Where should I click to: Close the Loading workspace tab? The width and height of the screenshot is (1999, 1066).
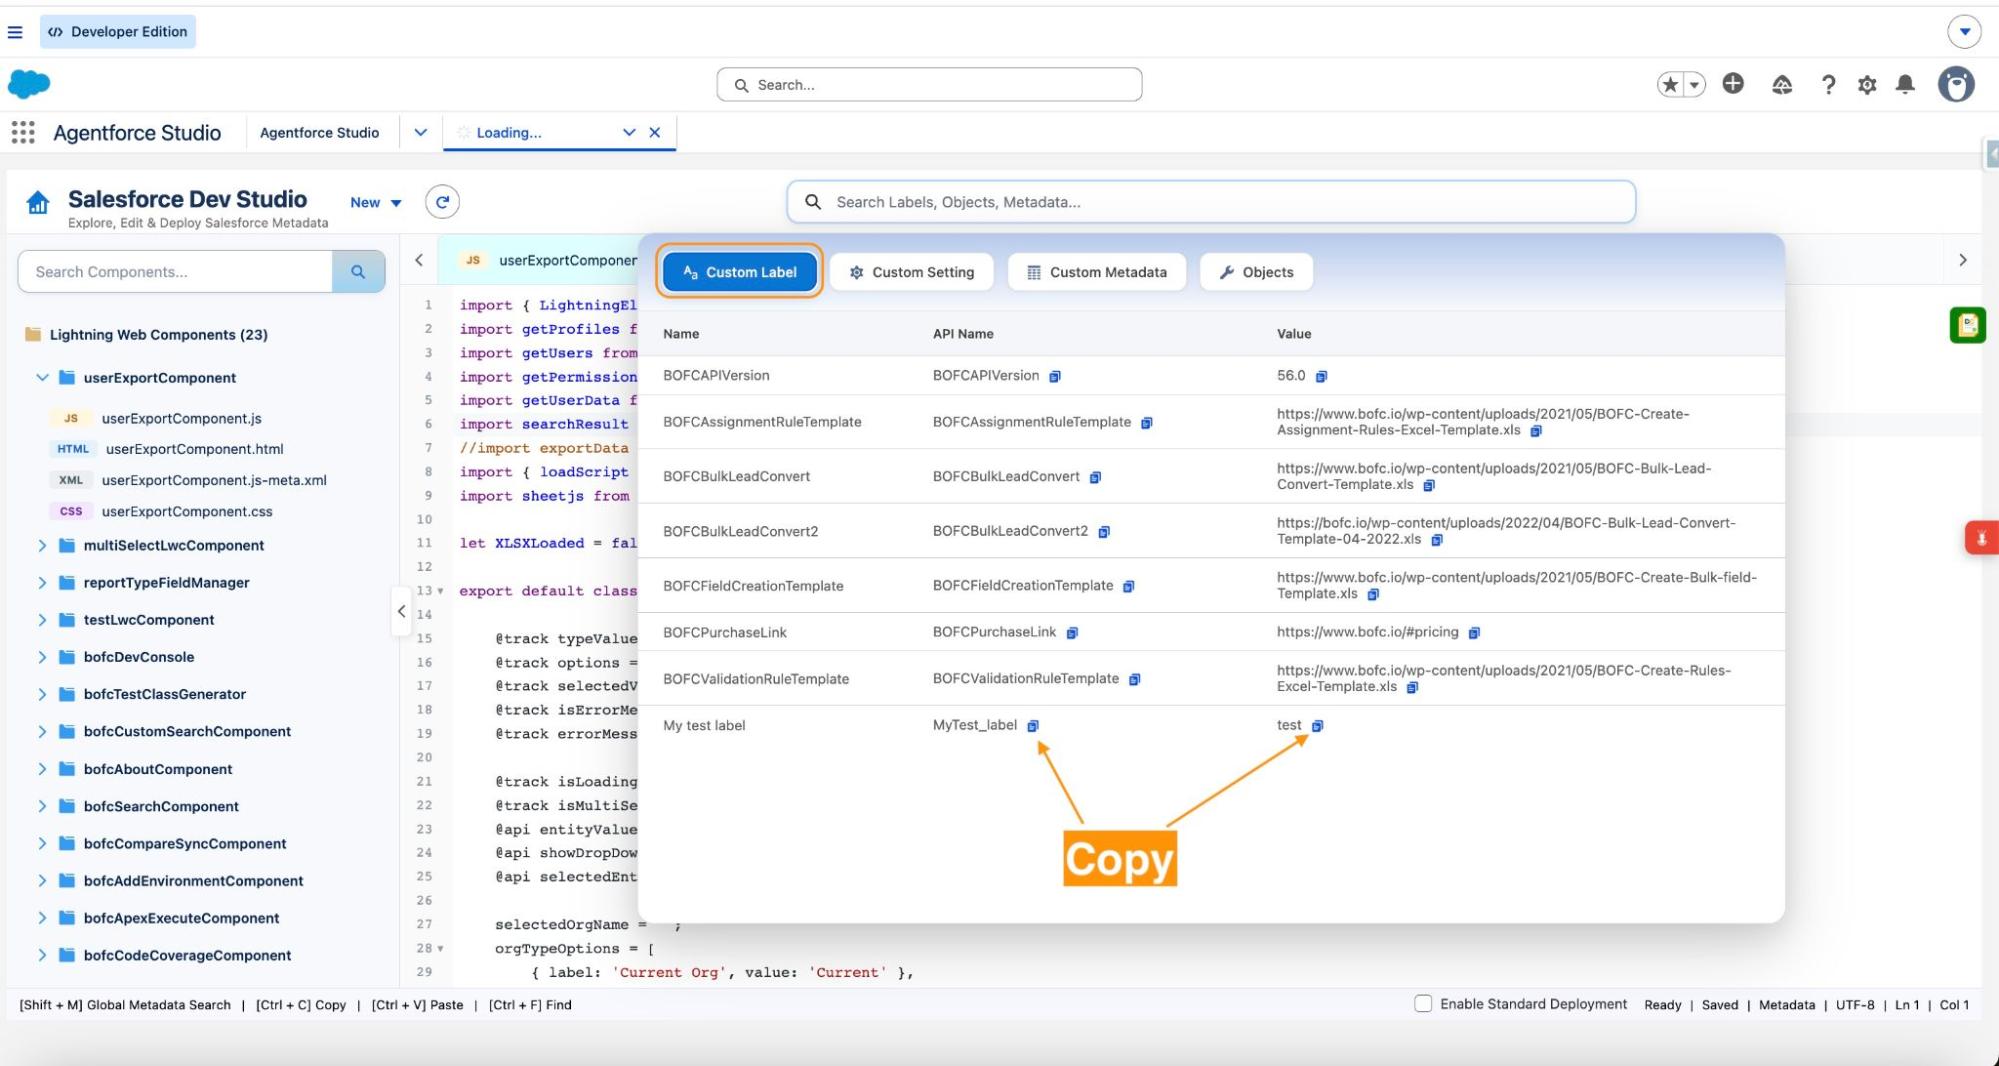655,132
